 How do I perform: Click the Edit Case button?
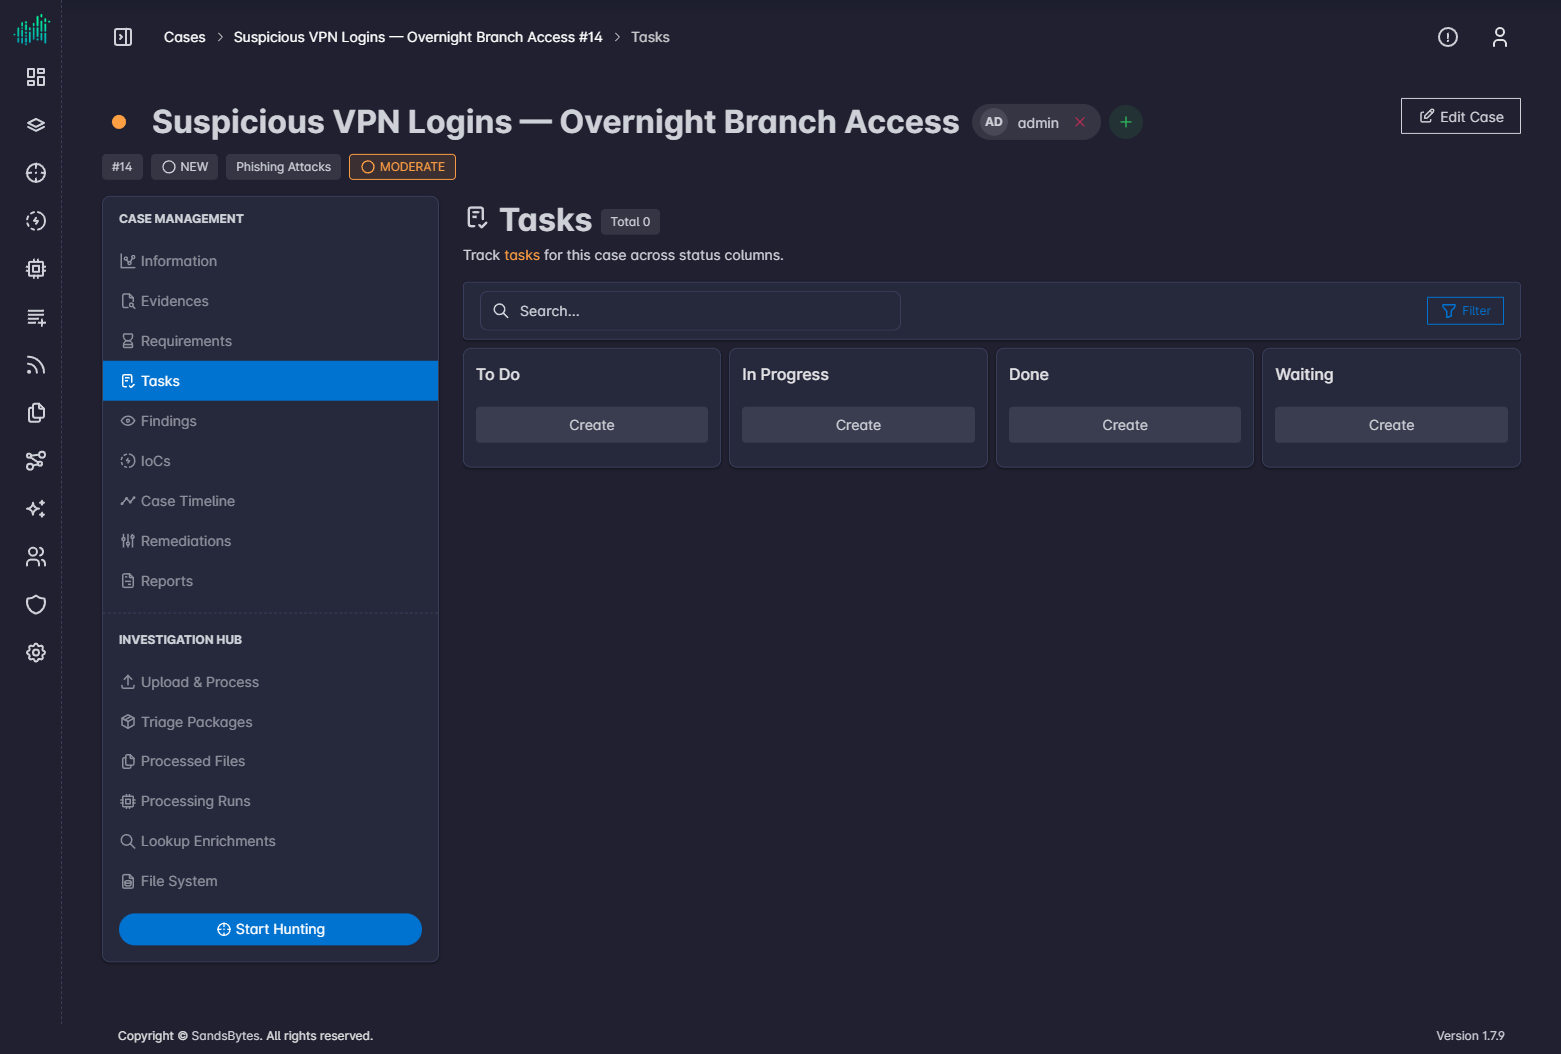pyautogui.click(x=1461, y=116)
